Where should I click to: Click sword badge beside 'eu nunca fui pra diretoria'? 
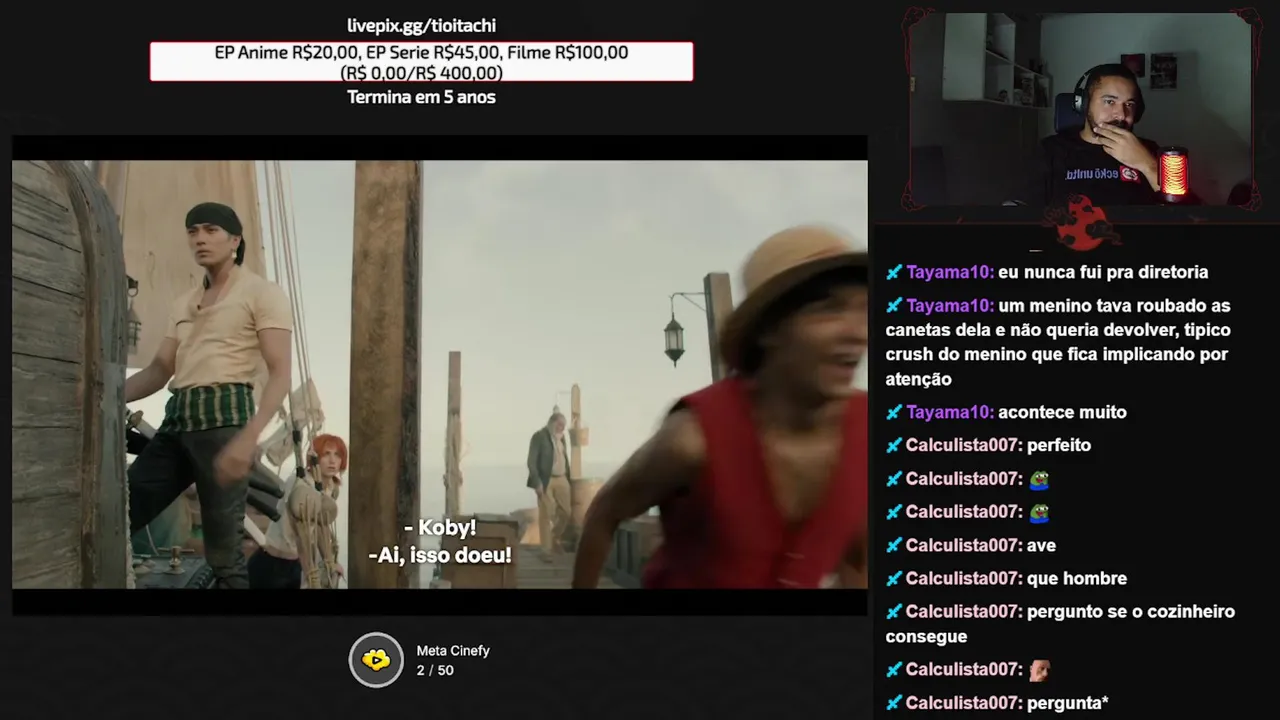(x=894, y=272)
